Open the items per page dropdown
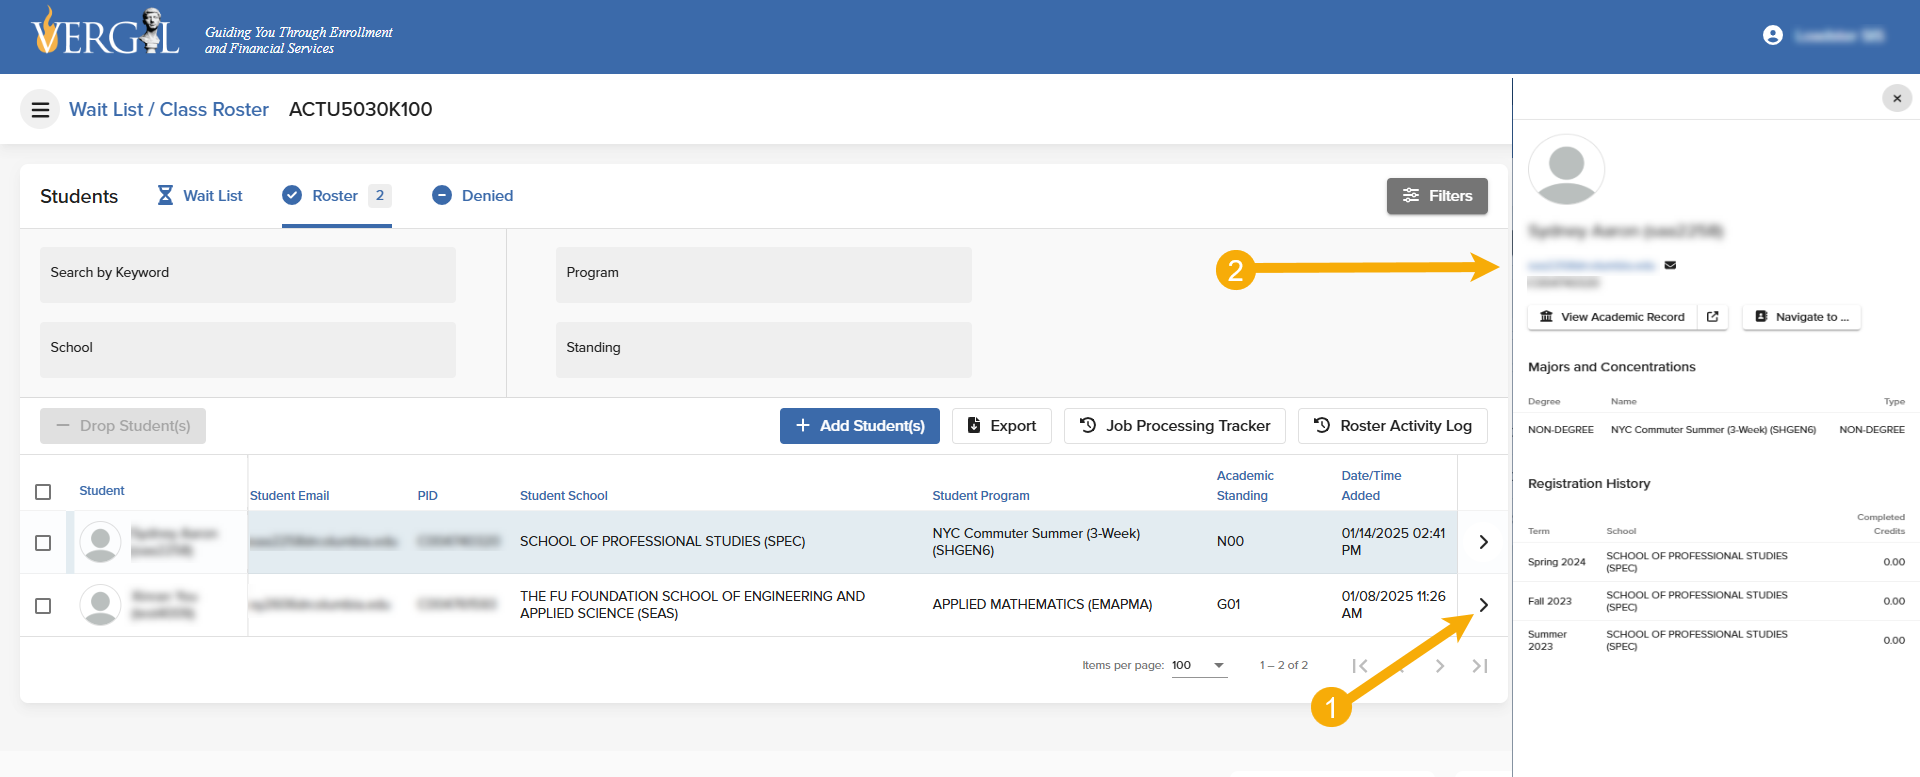The width and height of the screenshot is (1920, 777). (1199, 666)
